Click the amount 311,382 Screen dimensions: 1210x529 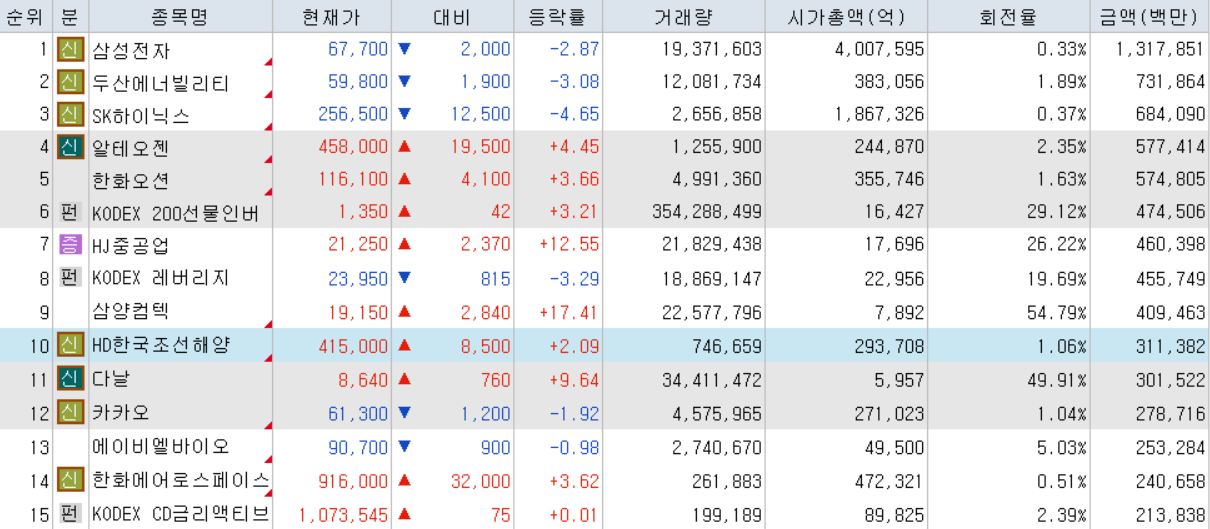click(x=1172, y=345)
